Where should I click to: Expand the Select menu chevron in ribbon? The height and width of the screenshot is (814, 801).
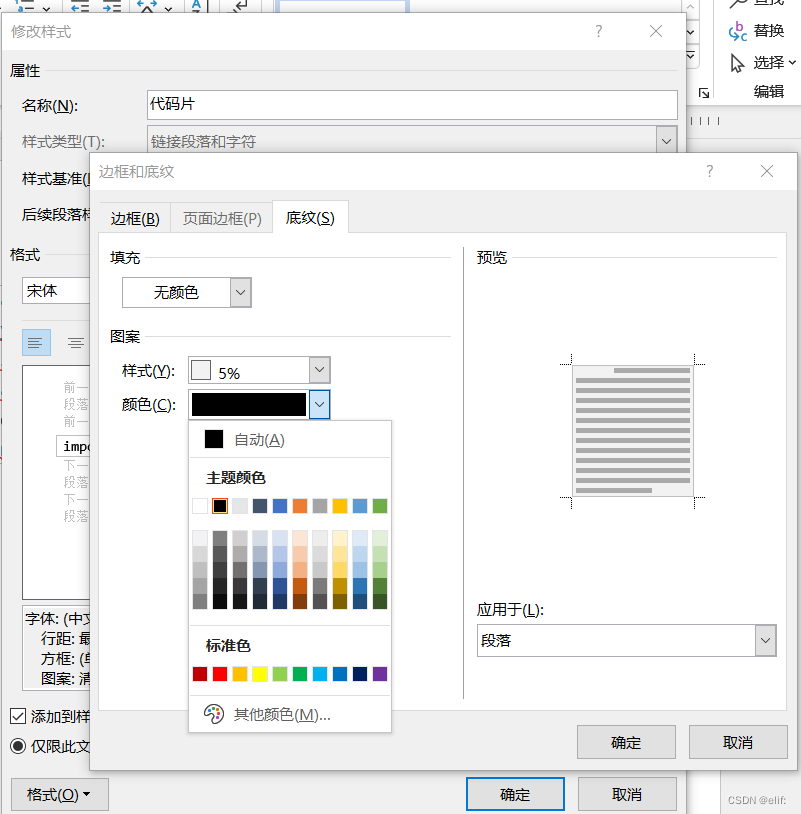(x=792, y=63)
